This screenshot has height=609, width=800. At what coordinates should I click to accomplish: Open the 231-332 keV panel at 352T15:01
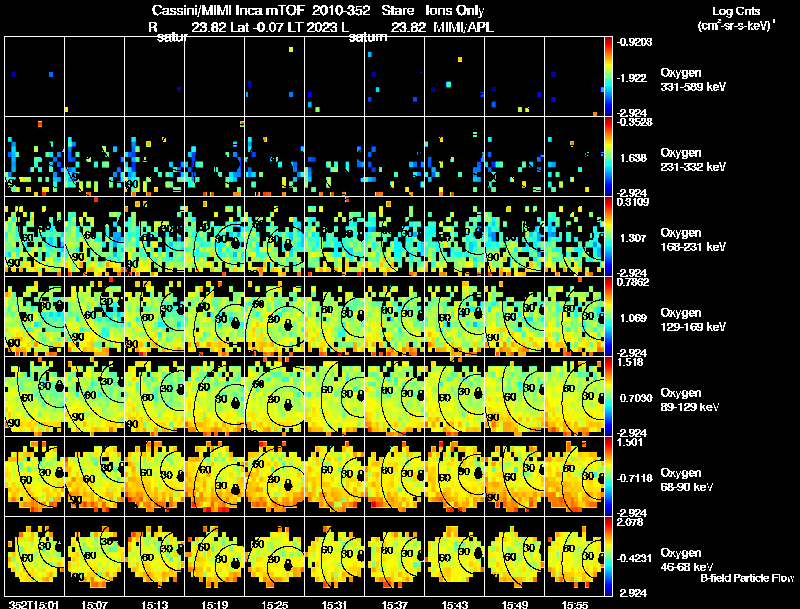coord(34,157)
